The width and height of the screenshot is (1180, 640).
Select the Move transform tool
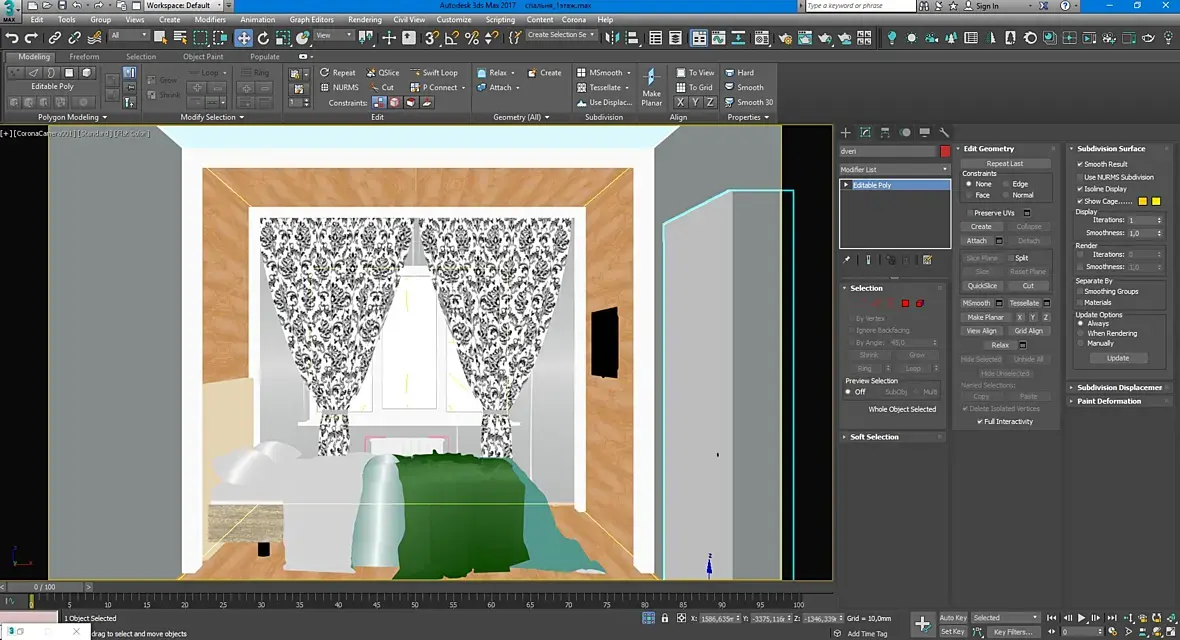click(x=243, y=38)
